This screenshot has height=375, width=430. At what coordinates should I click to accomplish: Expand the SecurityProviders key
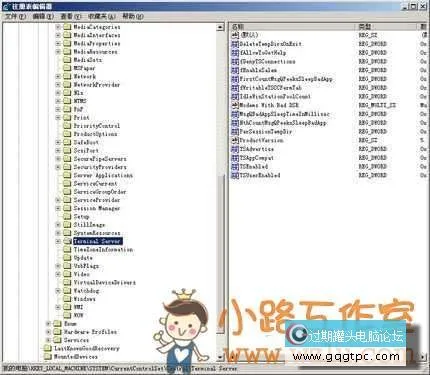[x=58, y=167]
